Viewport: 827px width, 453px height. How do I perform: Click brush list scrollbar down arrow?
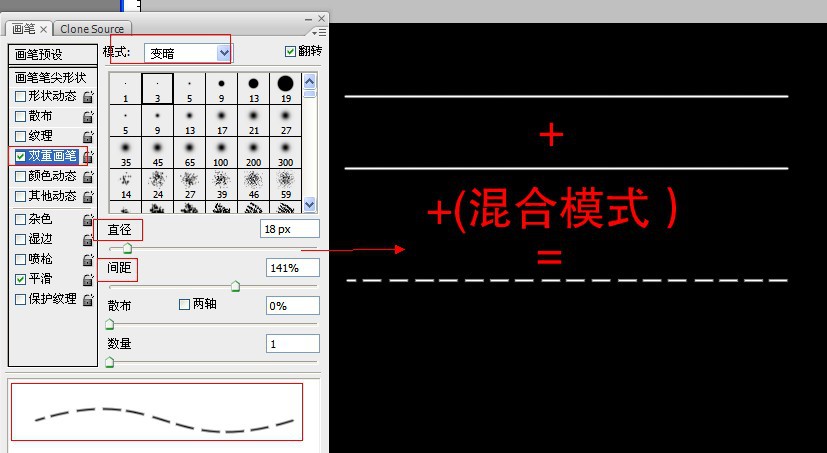pos(310,205)
